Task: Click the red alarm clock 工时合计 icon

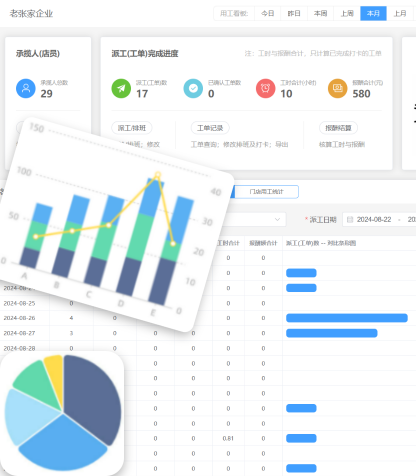Action: tap(265, 88)
